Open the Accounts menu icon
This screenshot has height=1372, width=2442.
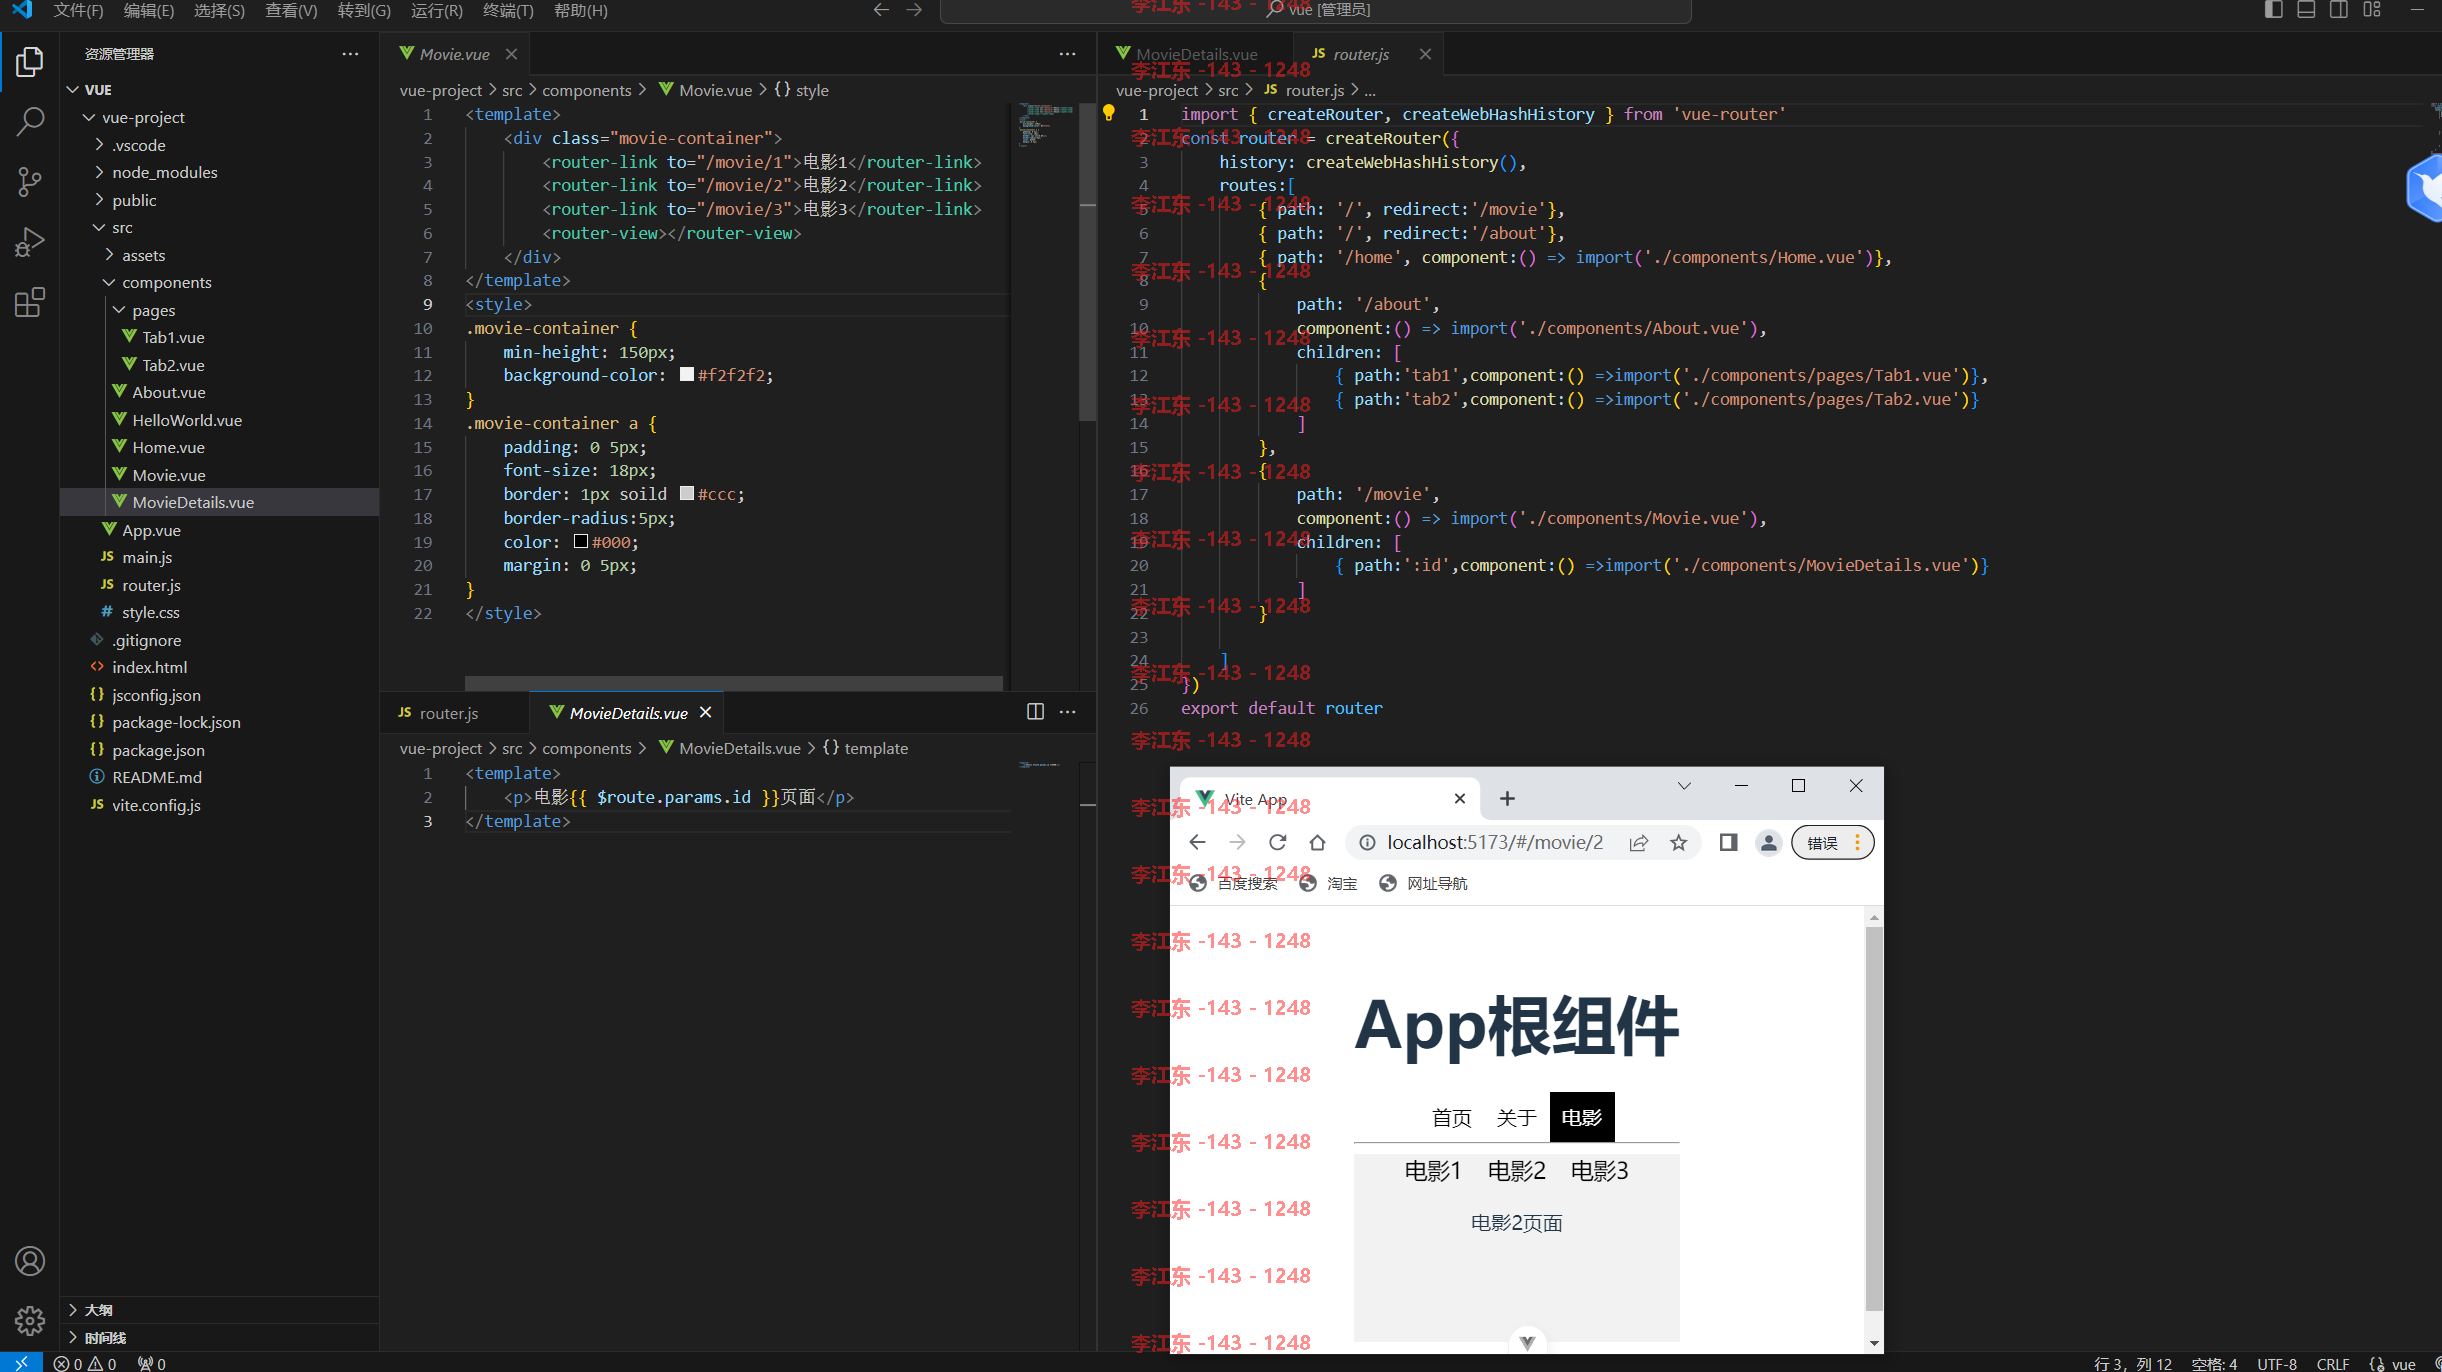(30, 1262)
